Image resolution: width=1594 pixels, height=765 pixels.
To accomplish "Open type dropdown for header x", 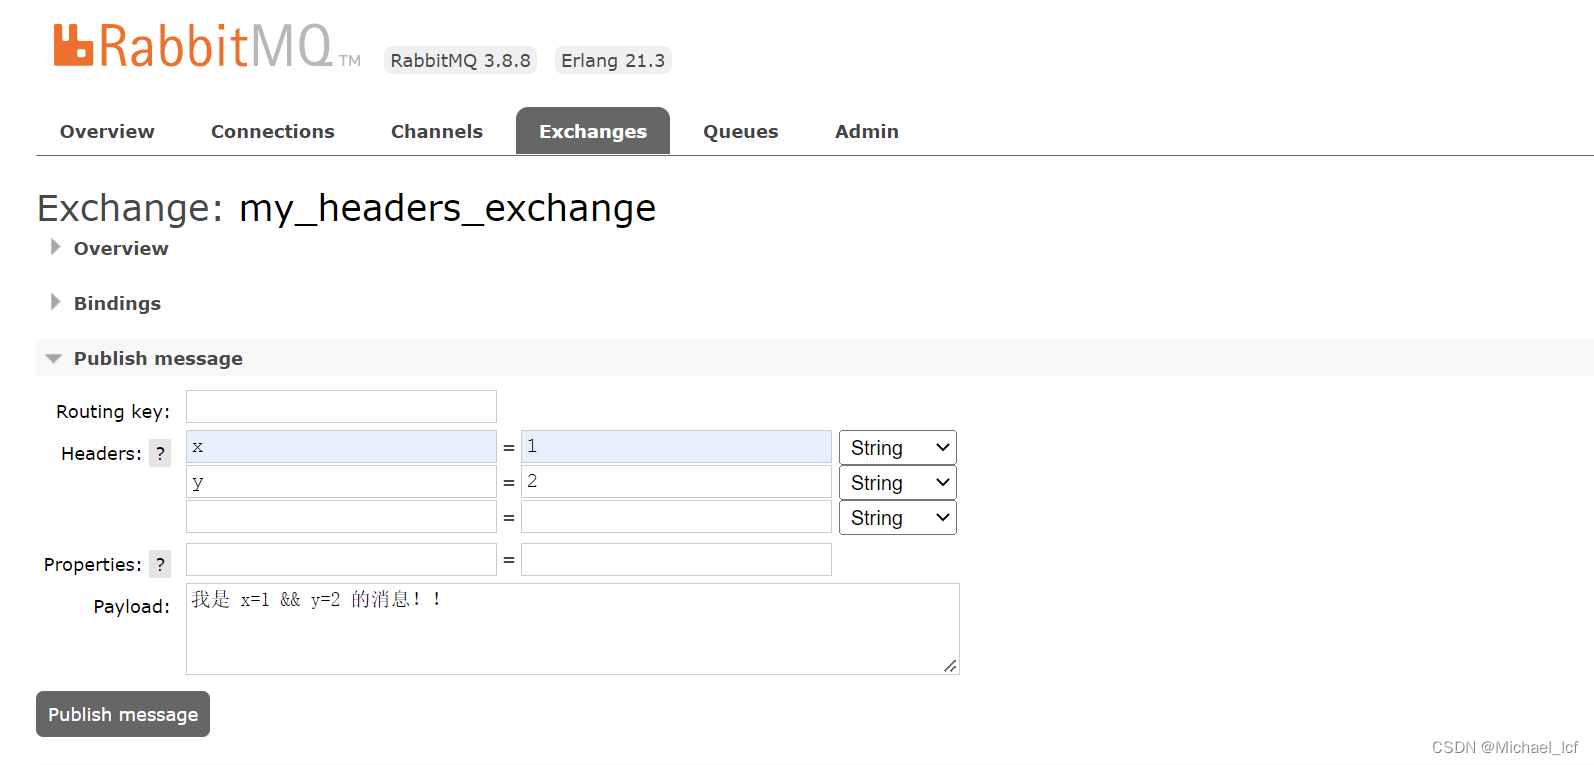I will pyautogui.click(x=897, y=447).
